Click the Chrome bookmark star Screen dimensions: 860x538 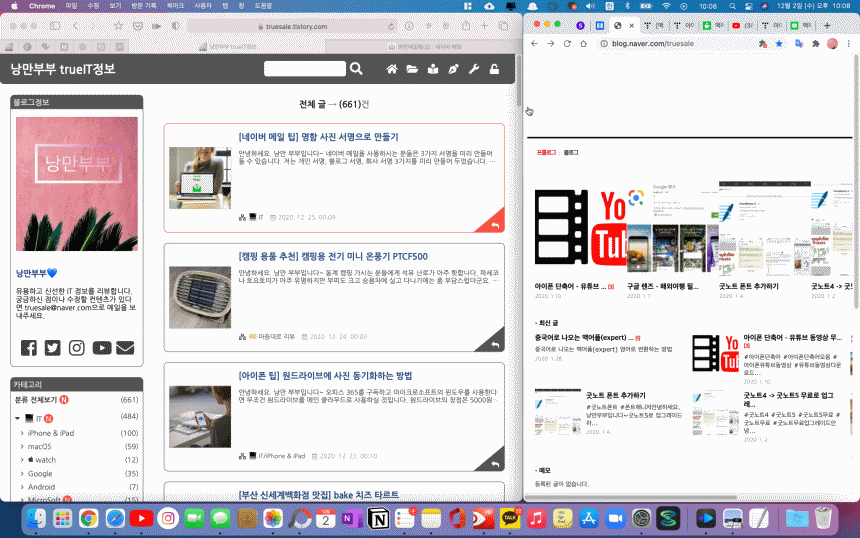tap(779, 43)
